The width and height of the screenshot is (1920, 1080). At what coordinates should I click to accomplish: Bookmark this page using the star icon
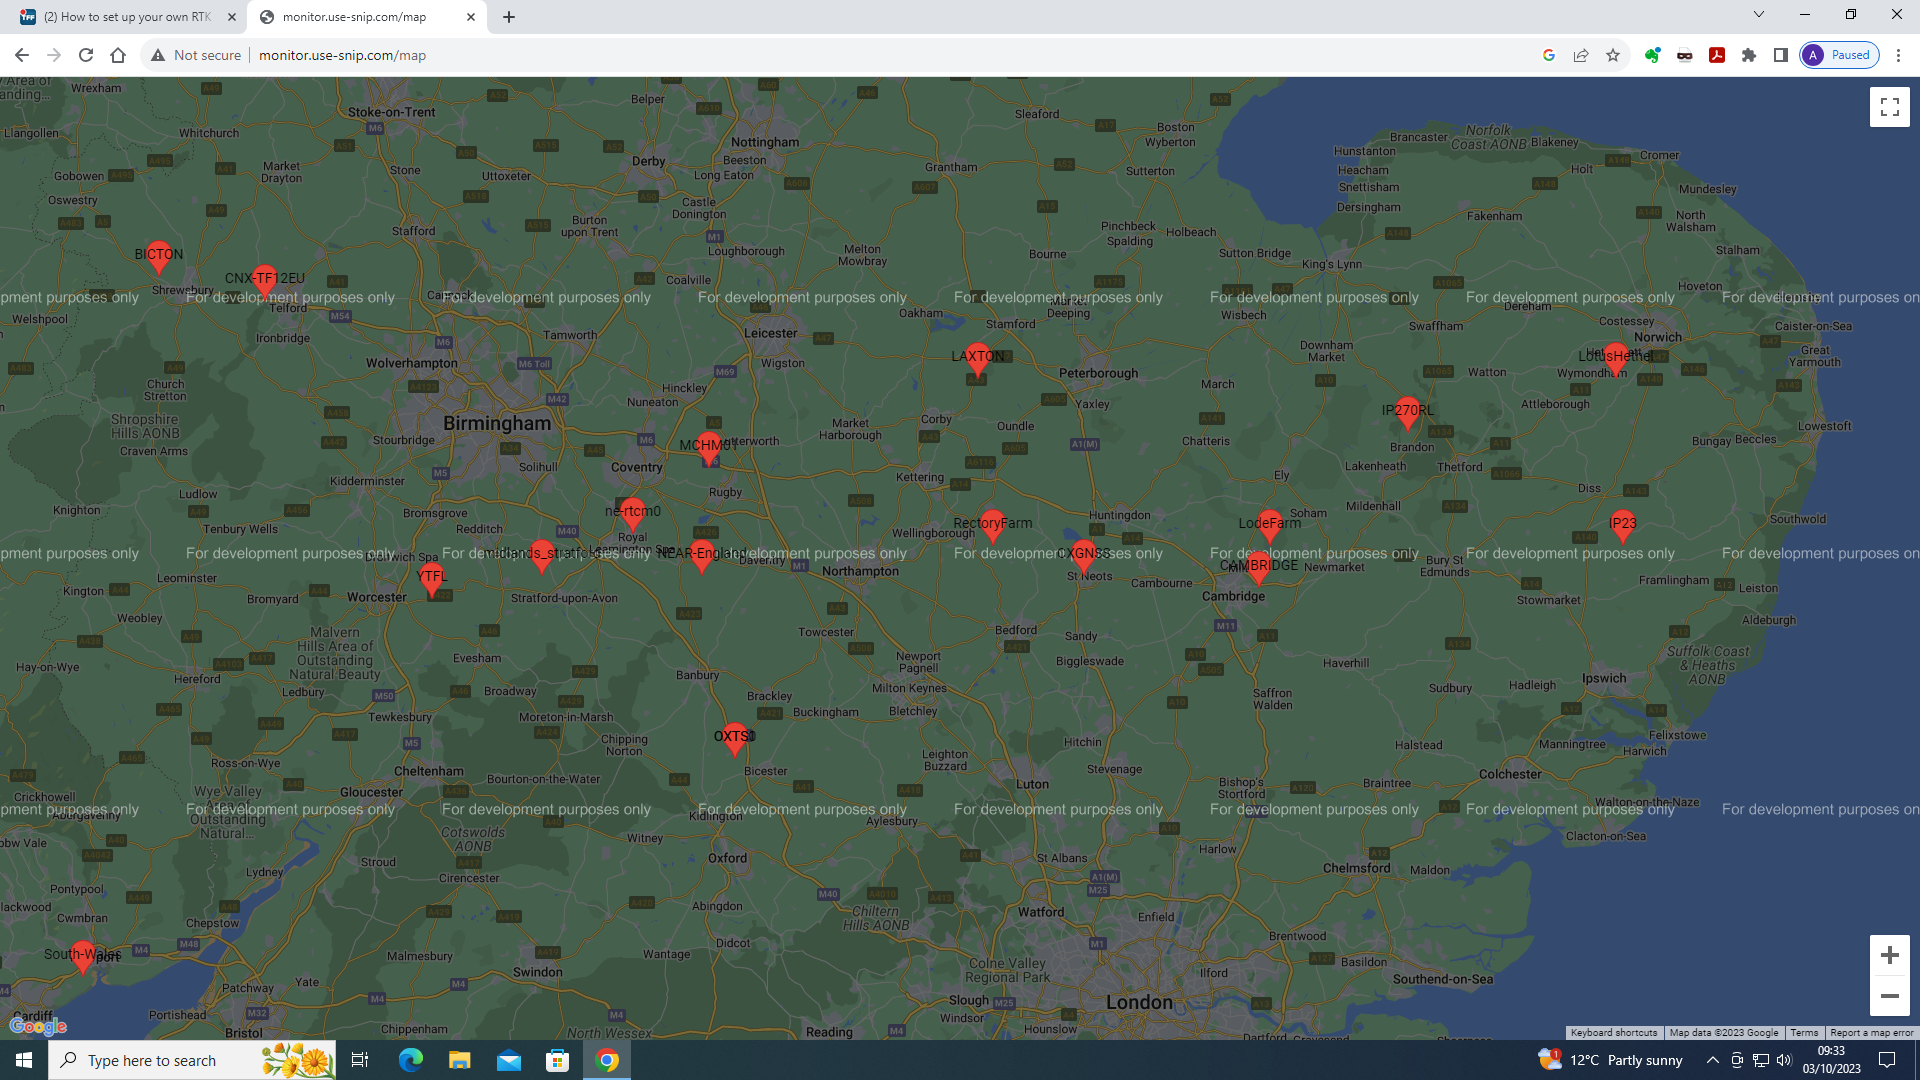pyautogui.click(x=1612, y=55)
